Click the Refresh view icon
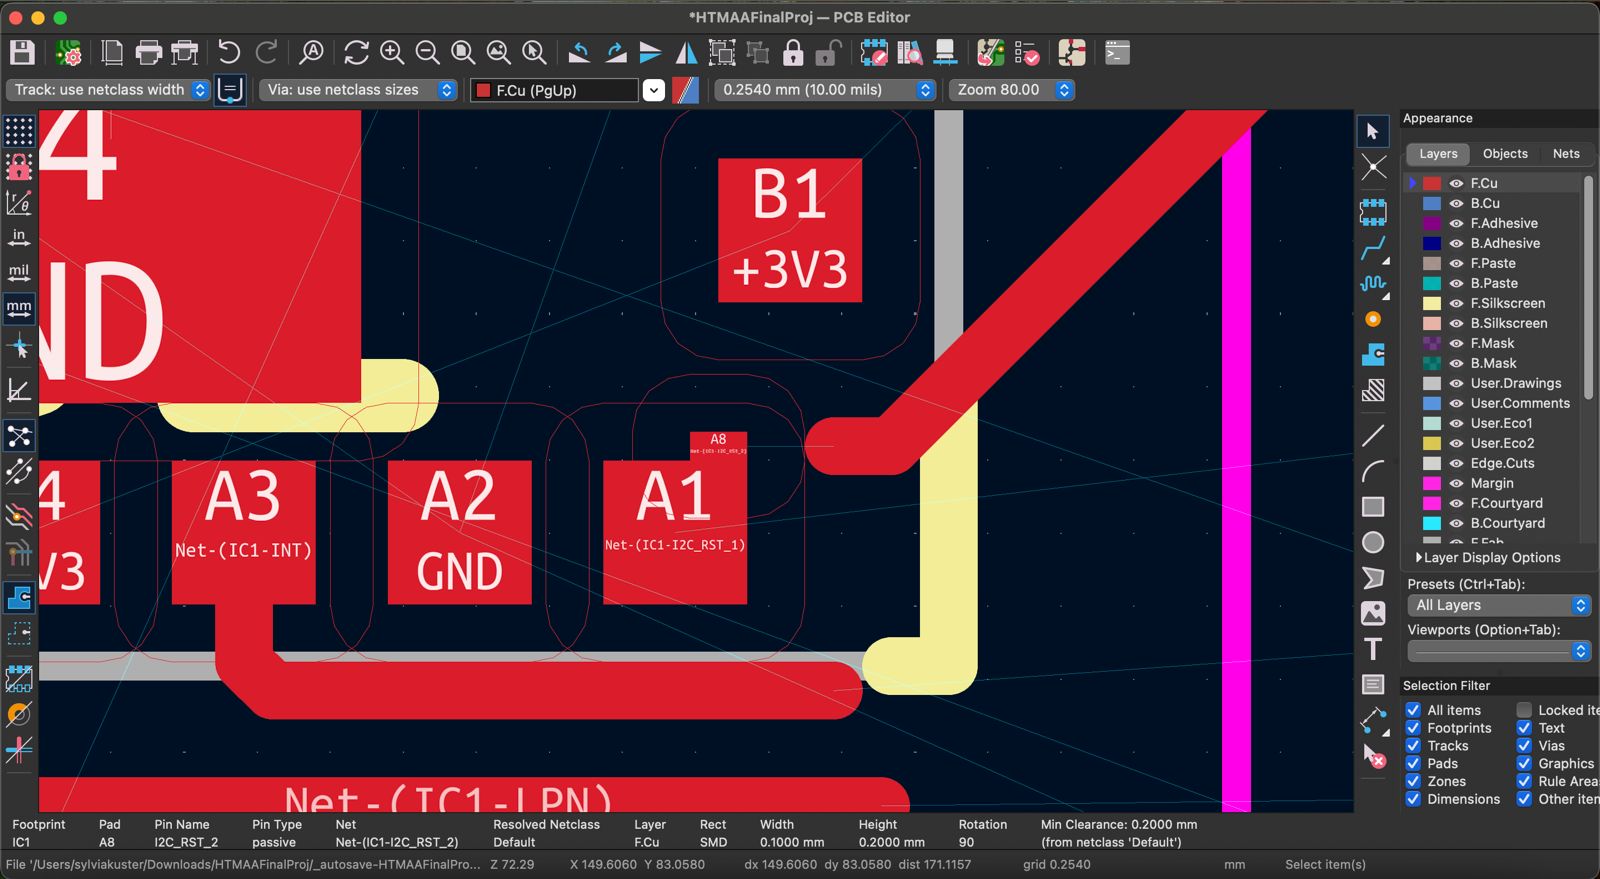 point(356,53)
